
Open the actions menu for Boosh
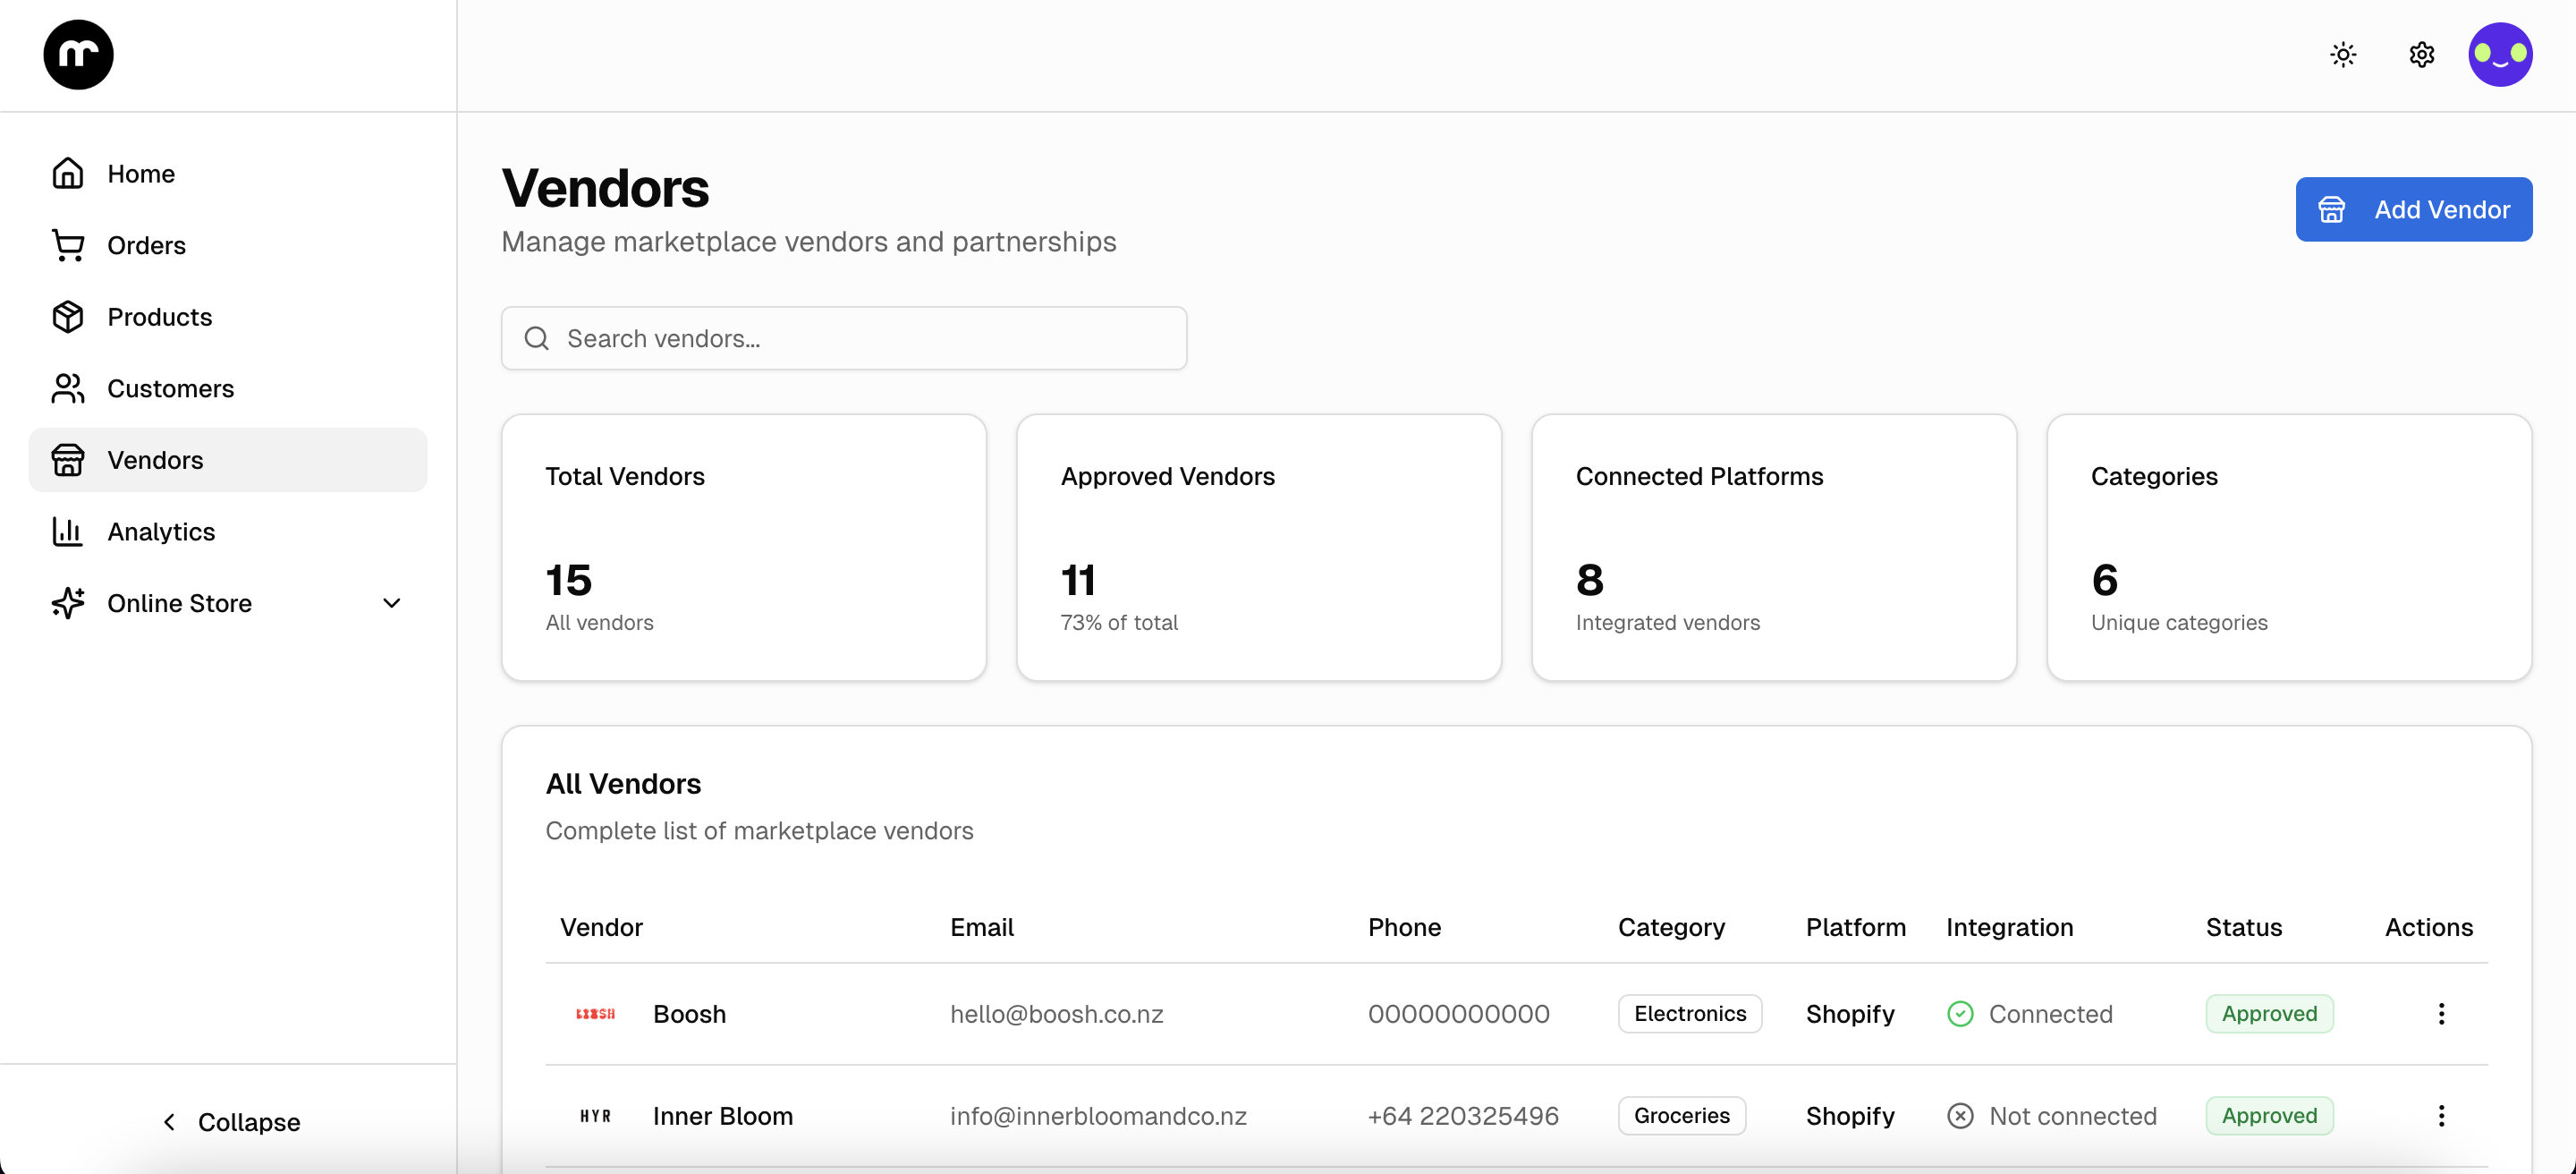click(2441, 1013)
